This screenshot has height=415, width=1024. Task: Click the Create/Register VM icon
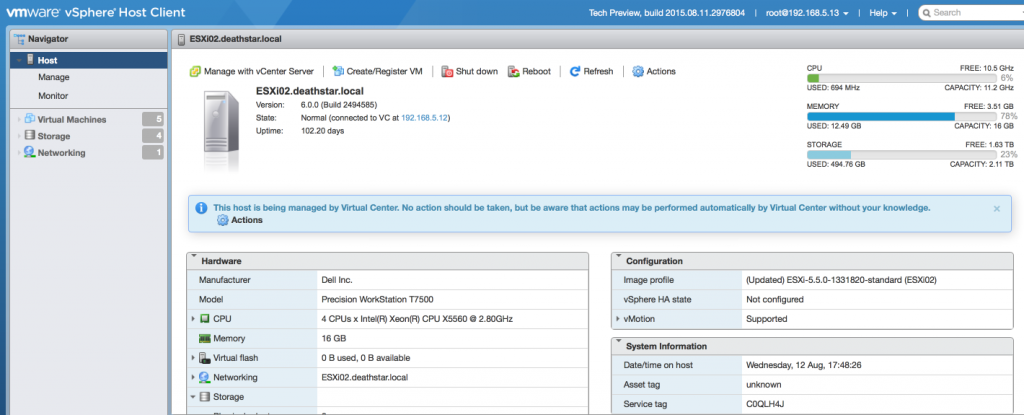338,71
